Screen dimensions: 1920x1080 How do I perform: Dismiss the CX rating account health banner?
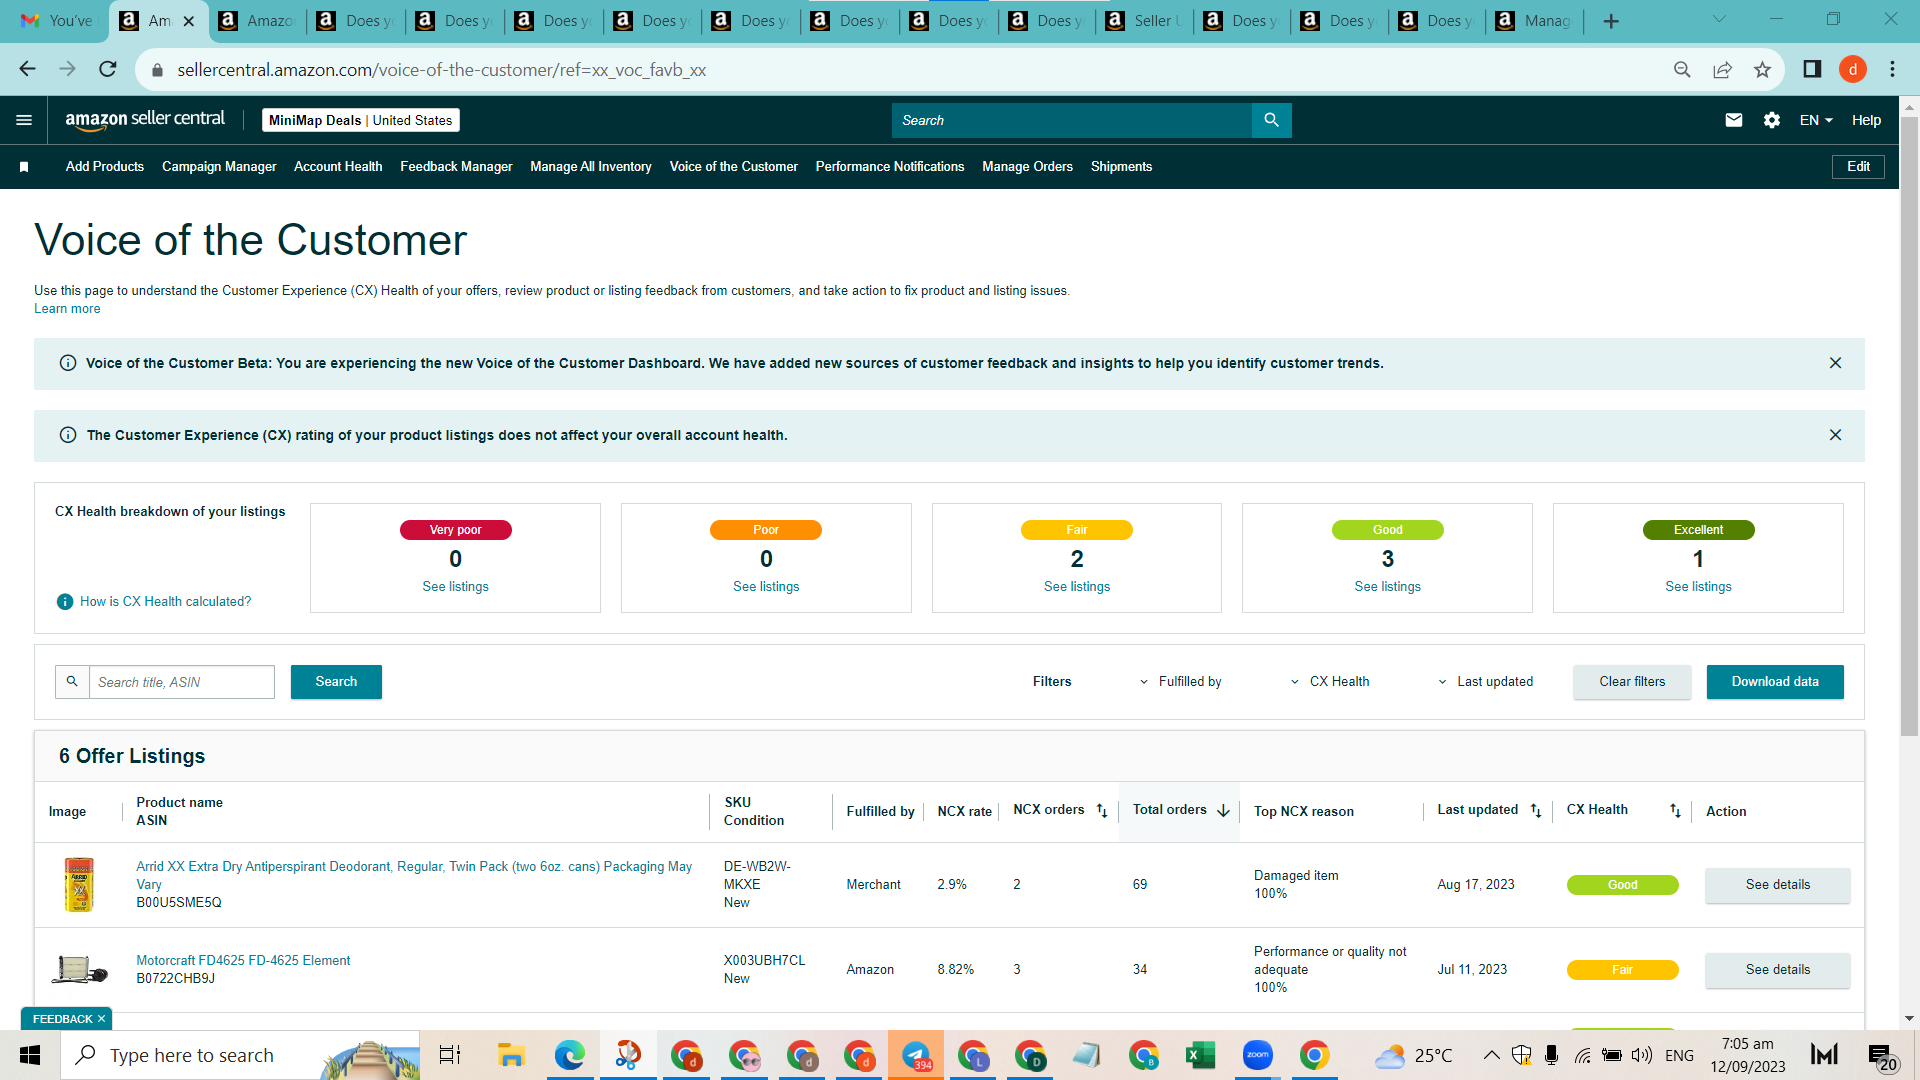[x=1835, y=435]
